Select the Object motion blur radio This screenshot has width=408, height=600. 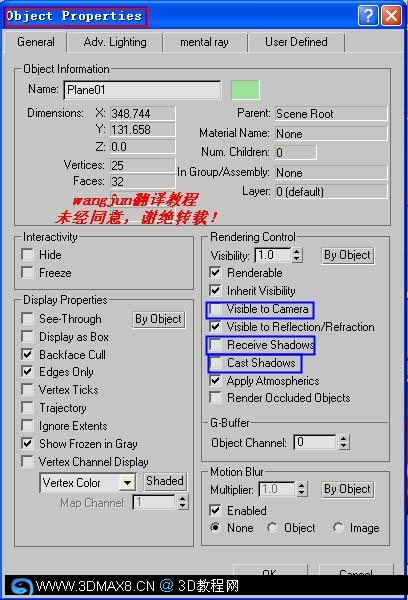click(272, 527)
